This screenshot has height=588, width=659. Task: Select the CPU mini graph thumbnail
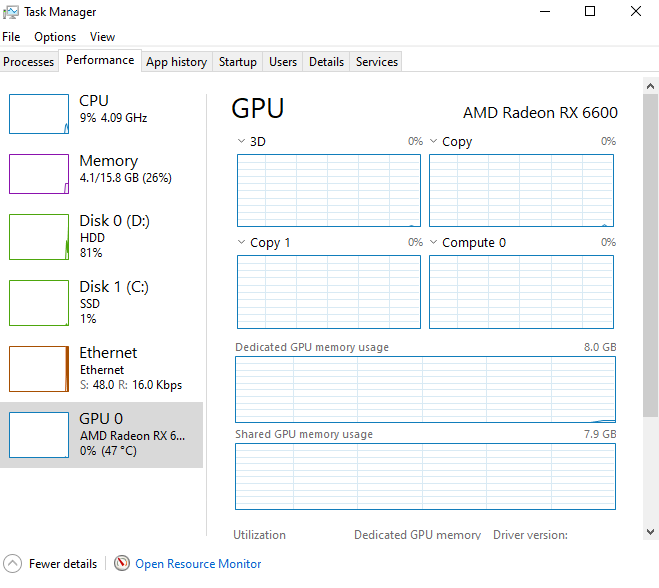(x=39, y=114)
